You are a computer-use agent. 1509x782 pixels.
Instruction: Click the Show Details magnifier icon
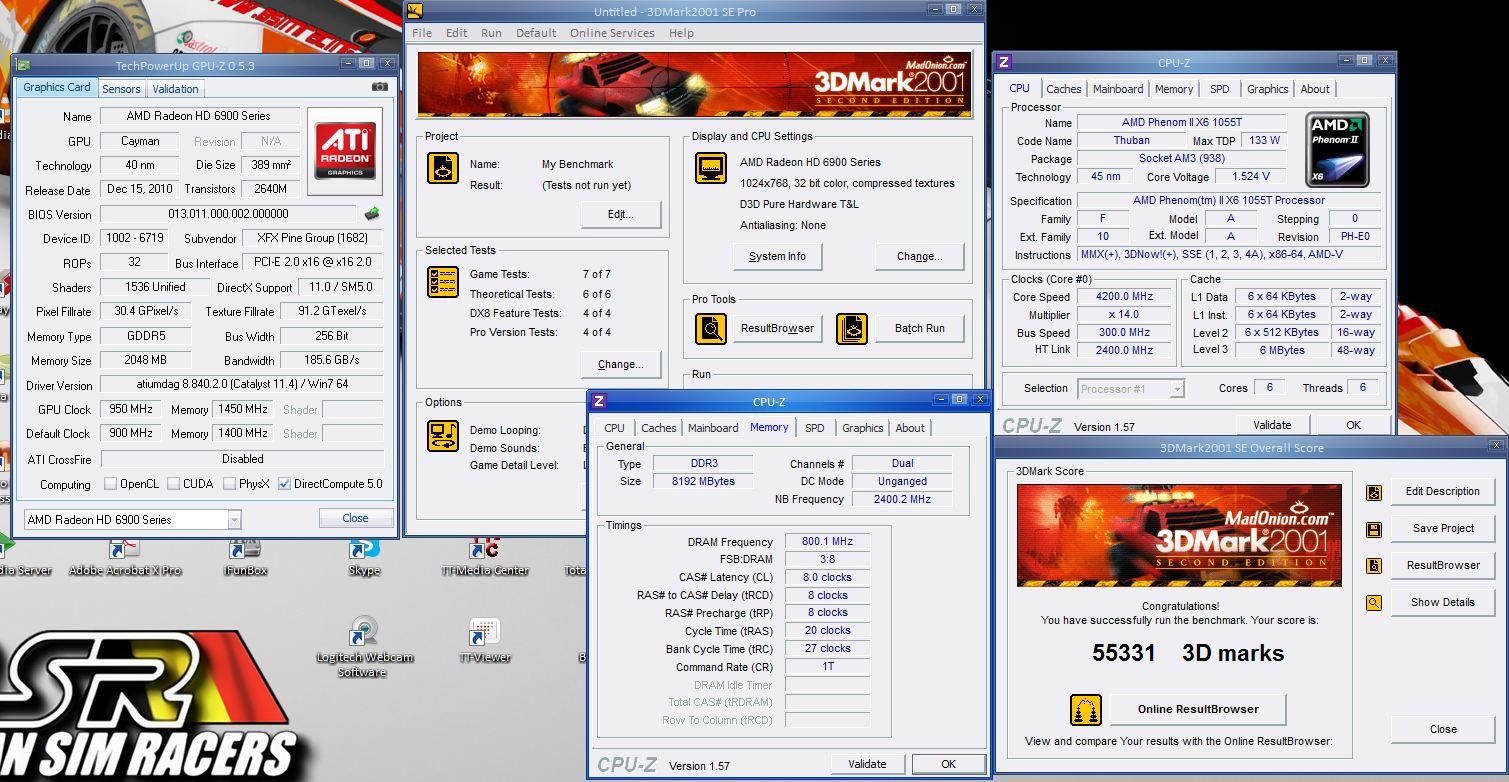(1374, 603)
